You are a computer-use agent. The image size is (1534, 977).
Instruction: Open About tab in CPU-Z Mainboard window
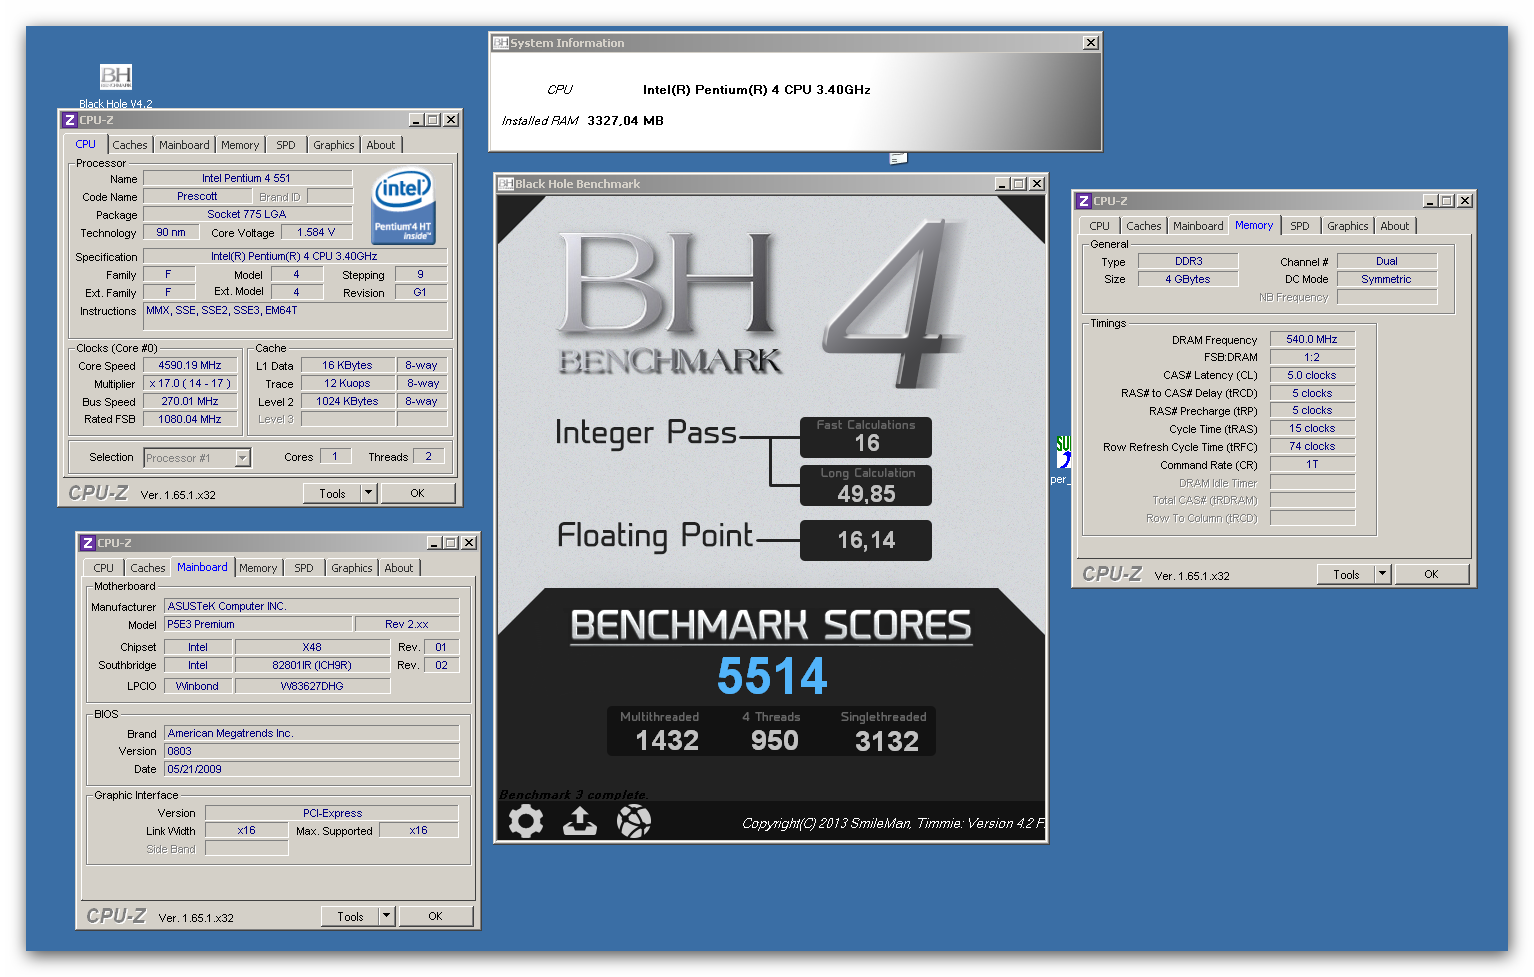pos(399,568)
